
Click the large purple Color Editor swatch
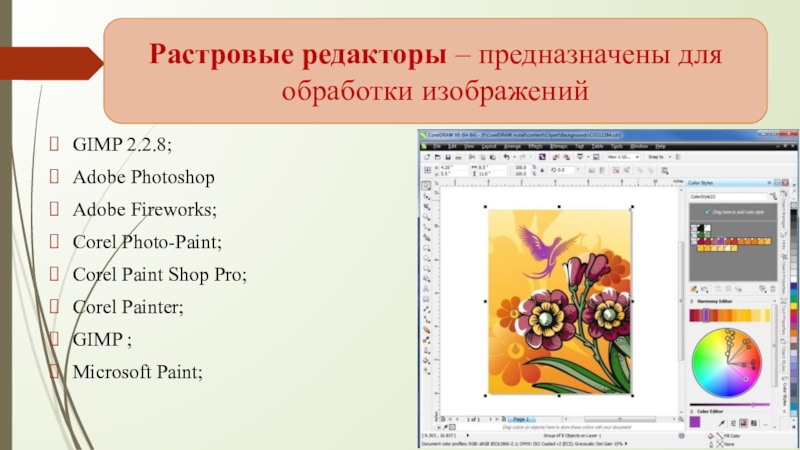click(x=695, y=422)
